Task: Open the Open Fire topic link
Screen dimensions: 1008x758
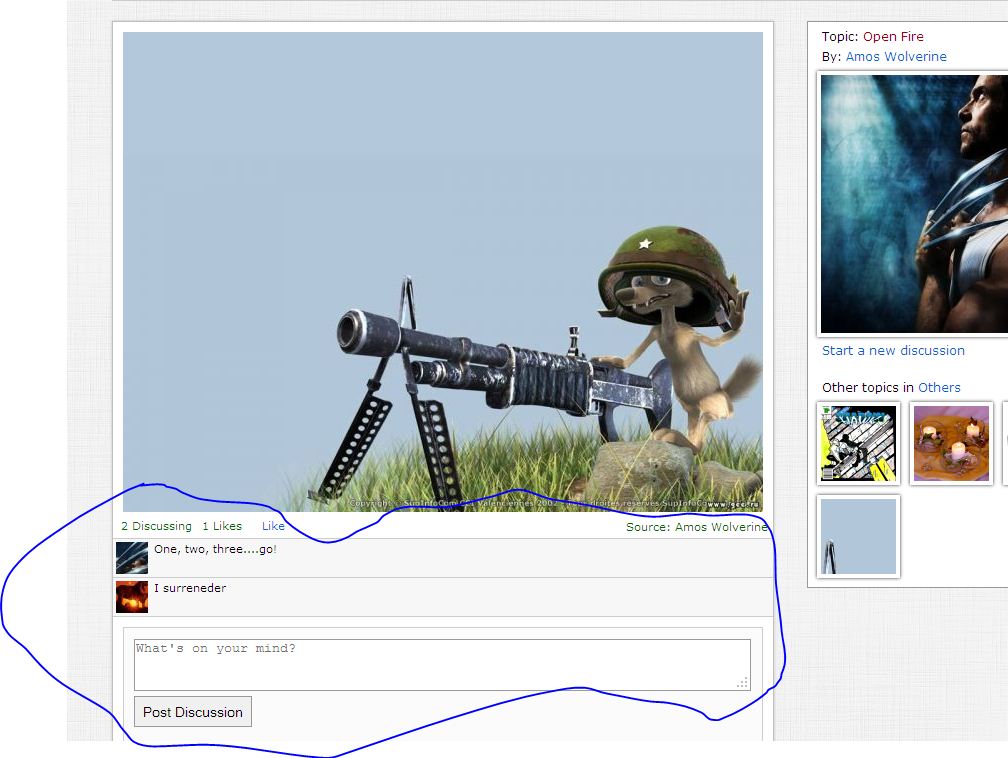Action: pos(894,37)
